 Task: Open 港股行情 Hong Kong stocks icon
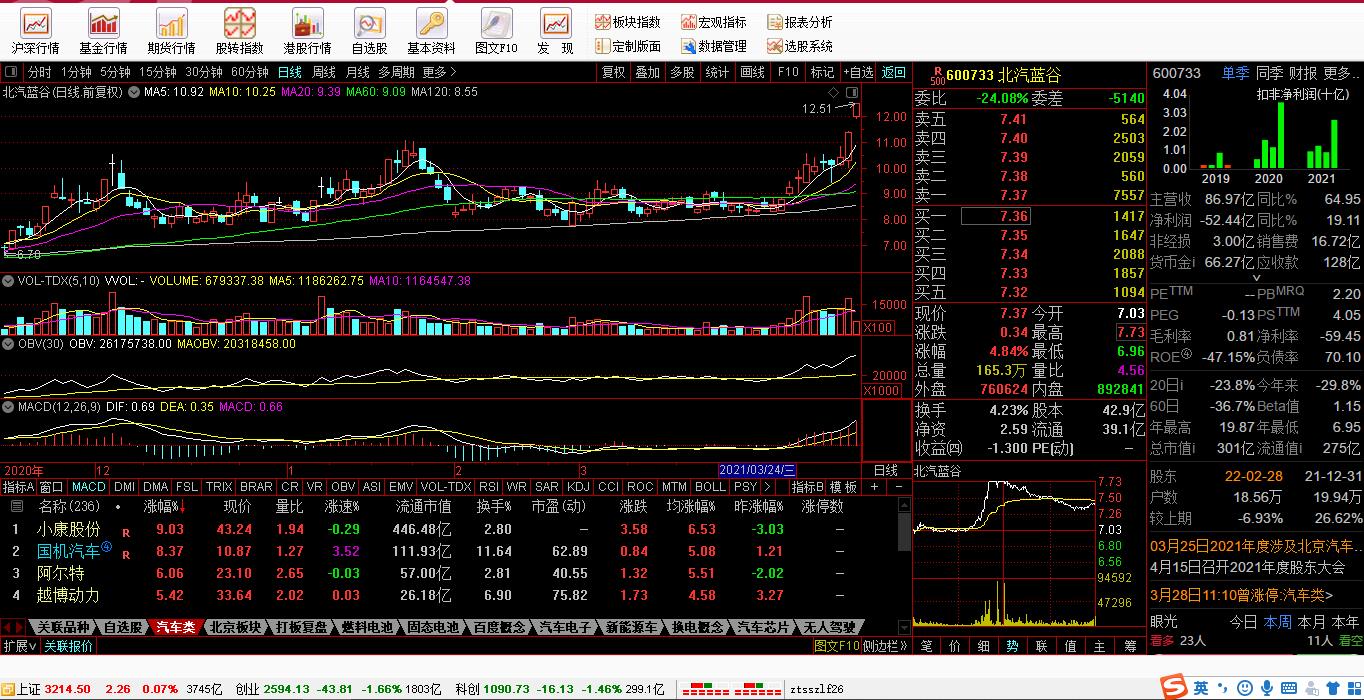(308, 31)
